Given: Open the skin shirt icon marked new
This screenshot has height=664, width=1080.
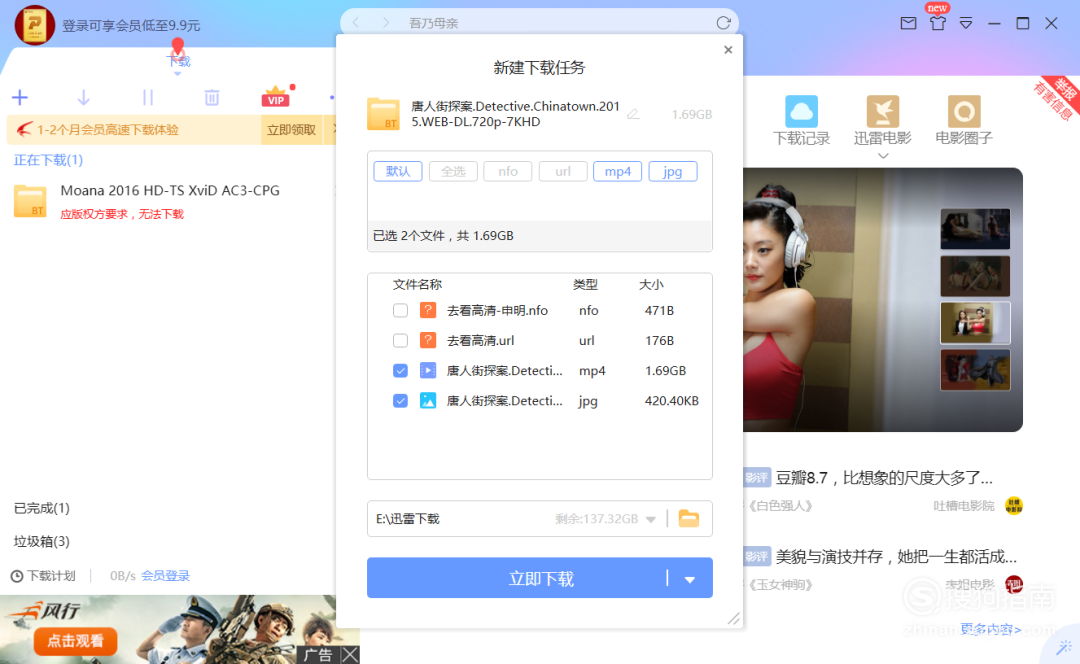Looking at the screenshot, I should click(x=937, y=23).
